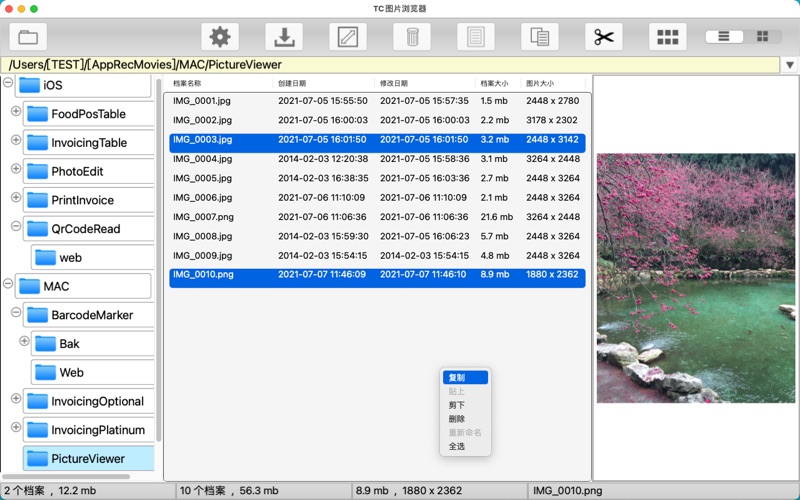Click the open folder toolbar icon
800x500 pixels.
[x=28, y=37]
